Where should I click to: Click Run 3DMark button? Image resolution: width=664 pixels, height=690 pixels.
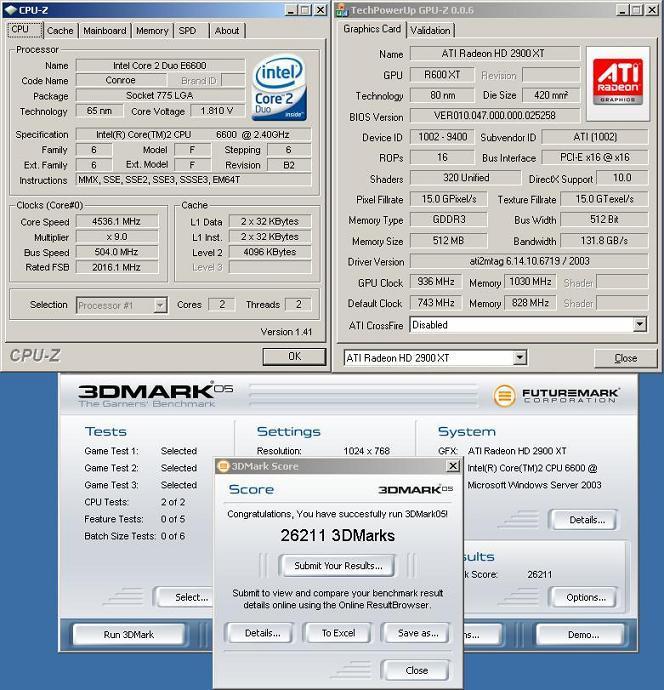[x=129, y=635]
